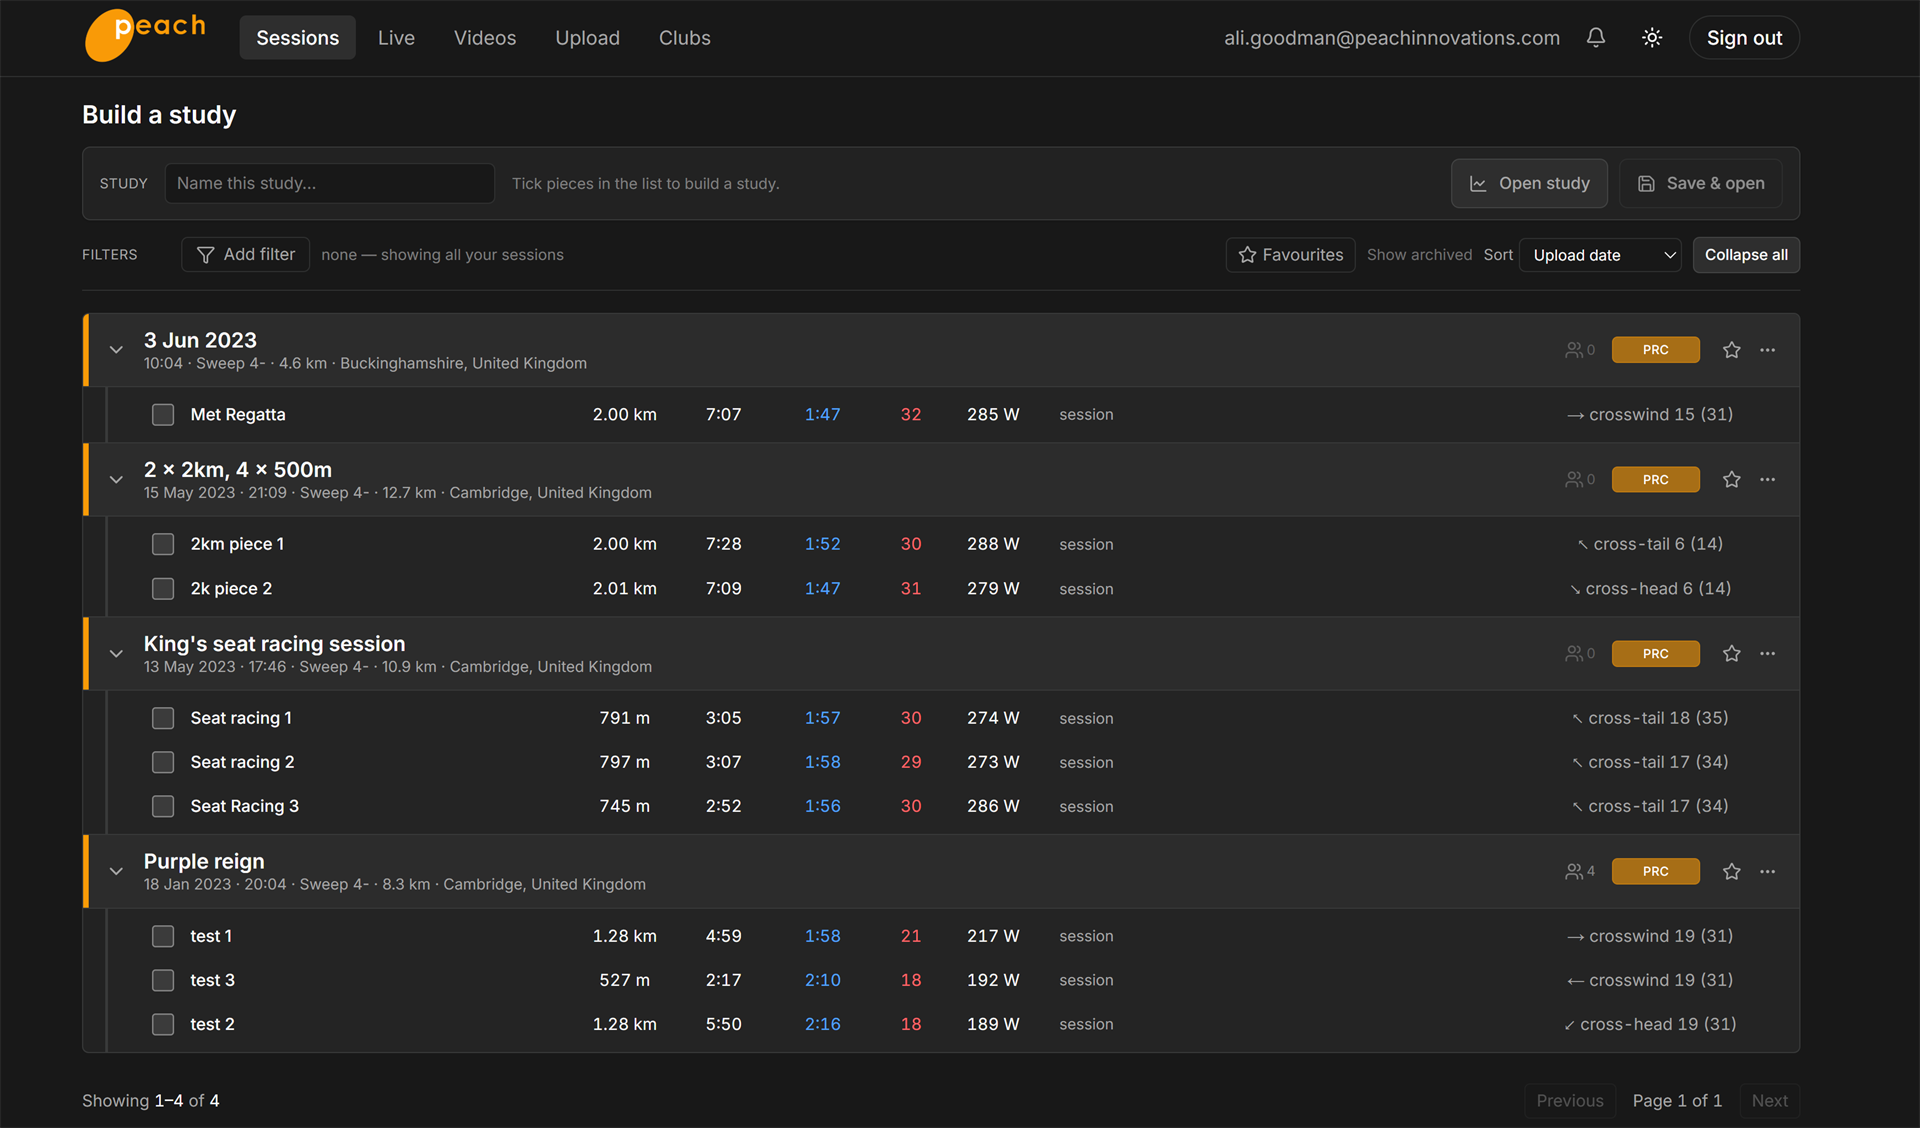
Task: Collapse the Purple reign session group
Action: coord(117,872)
